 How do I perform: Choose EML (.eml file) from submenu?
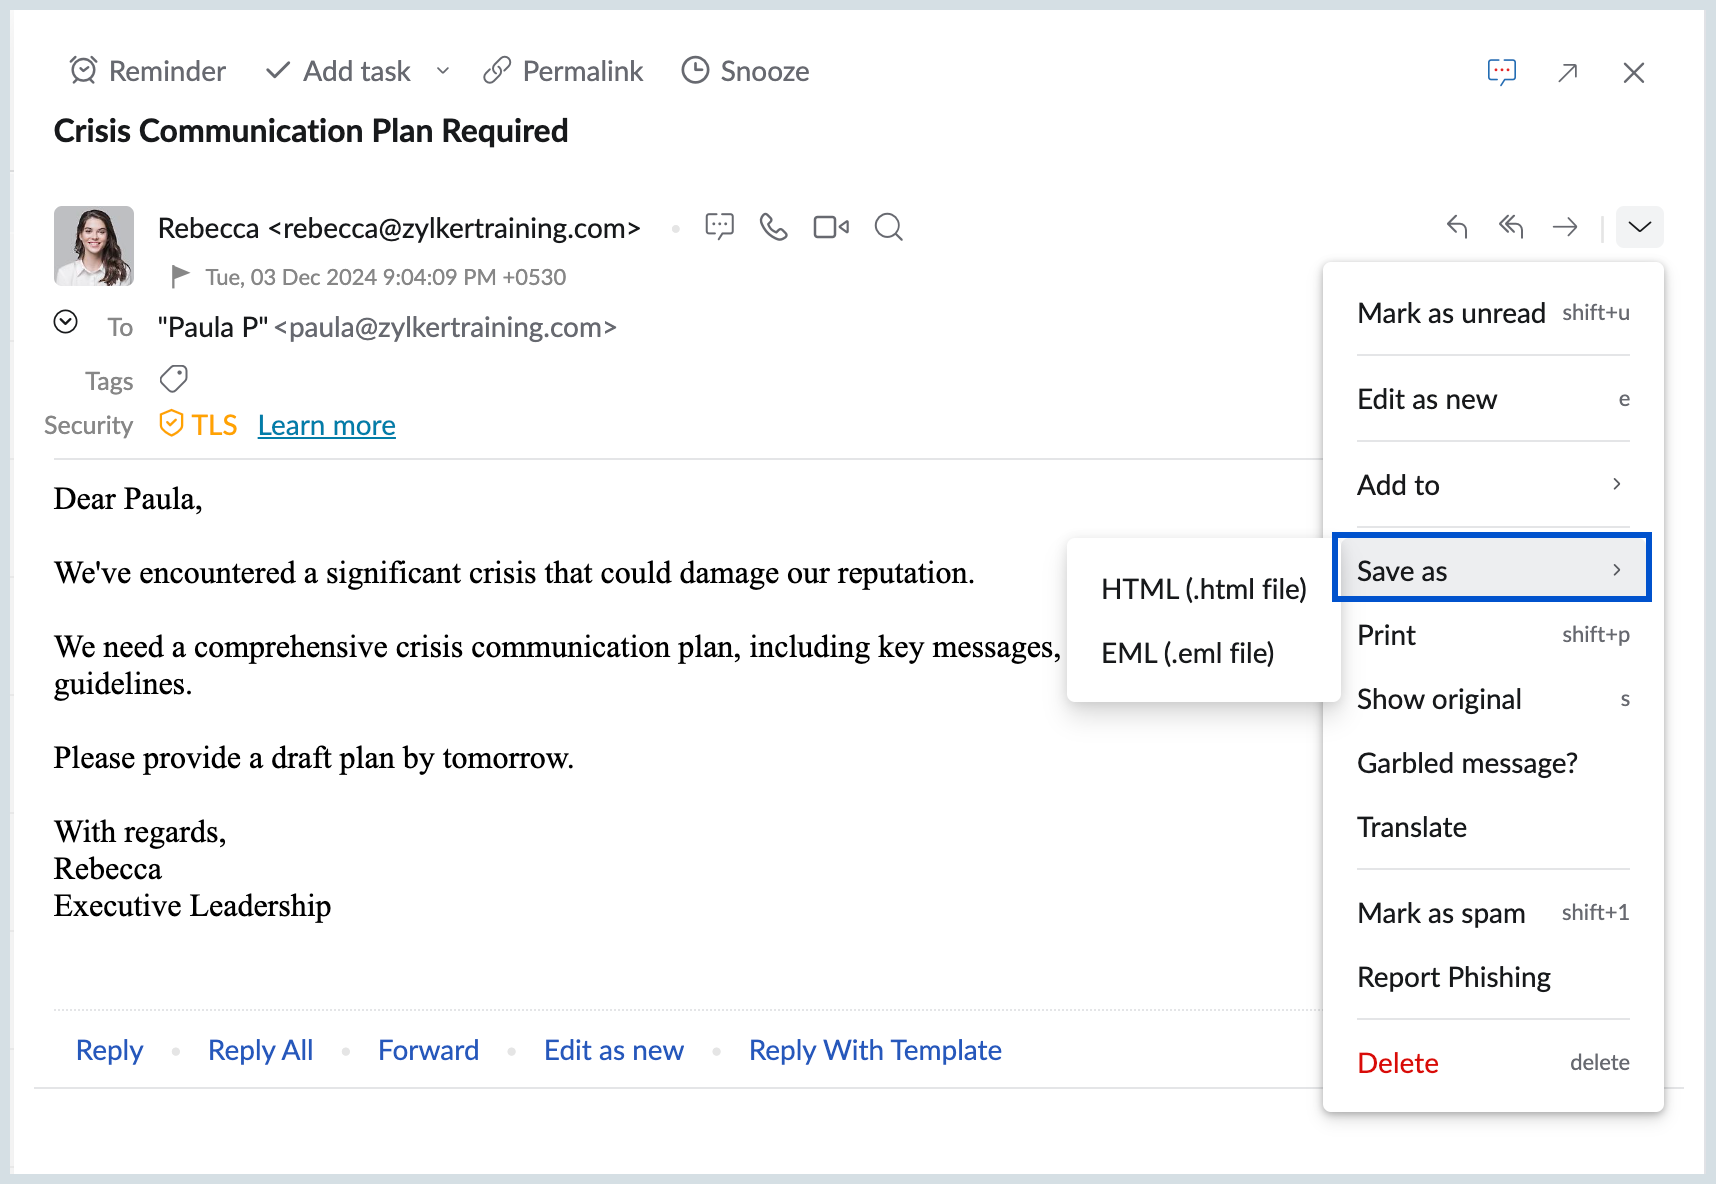[1187, 653]
